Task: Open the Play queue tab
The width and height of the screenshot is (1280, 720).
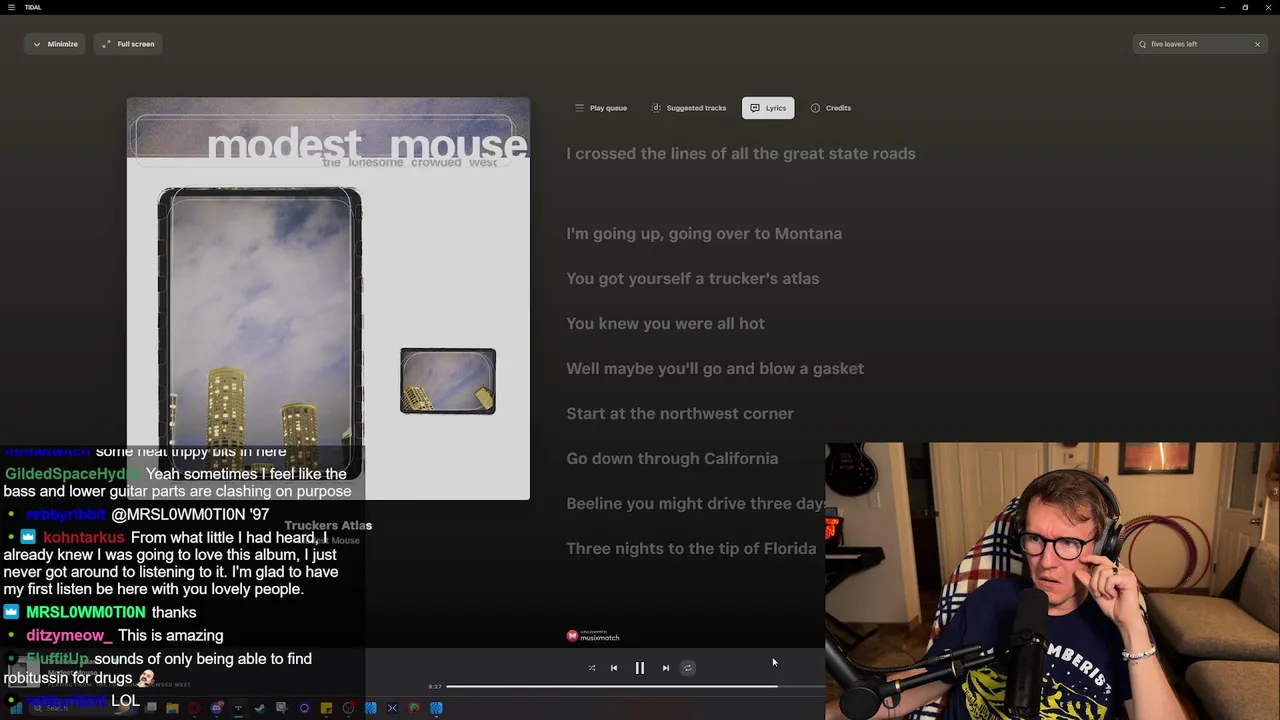Action: click(601, 108)
